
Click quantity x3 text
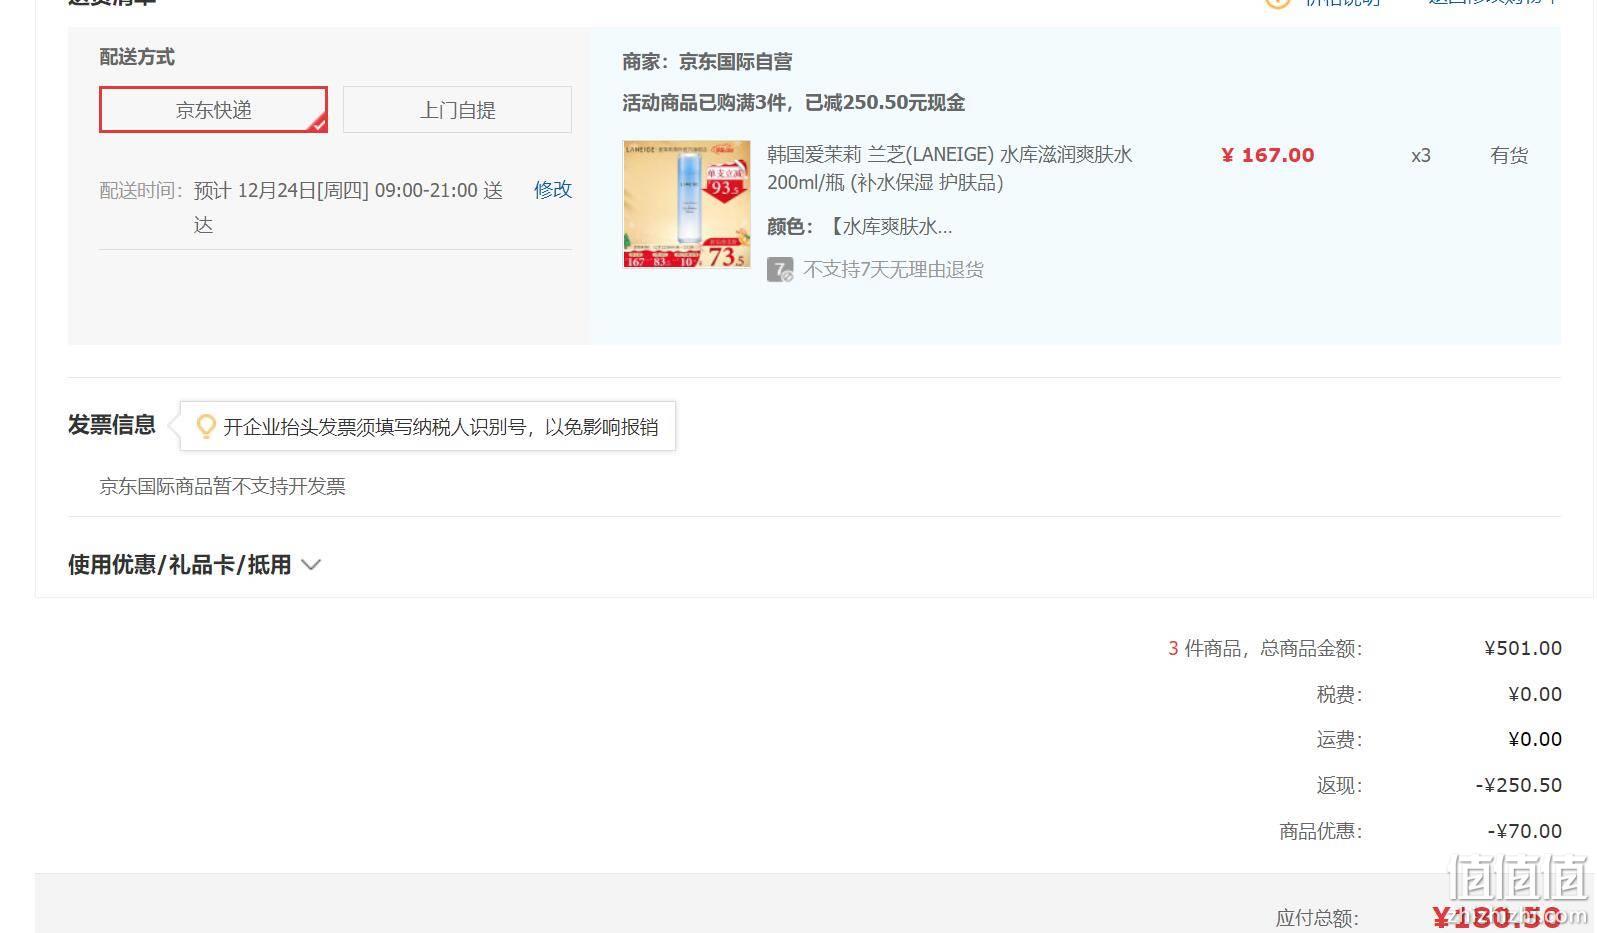1421,156
